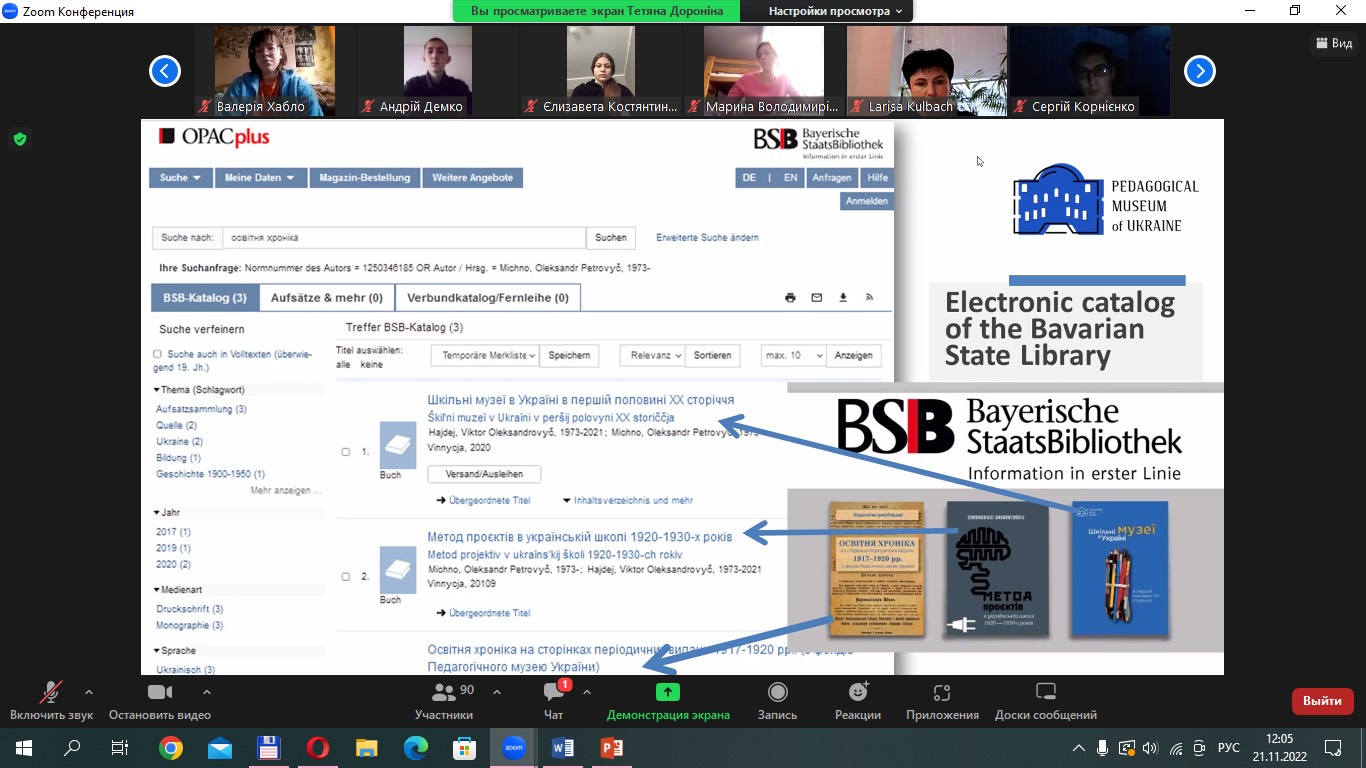1366x768 pixels.
Task: Enable full-text search checkbox
Action: 157,354
